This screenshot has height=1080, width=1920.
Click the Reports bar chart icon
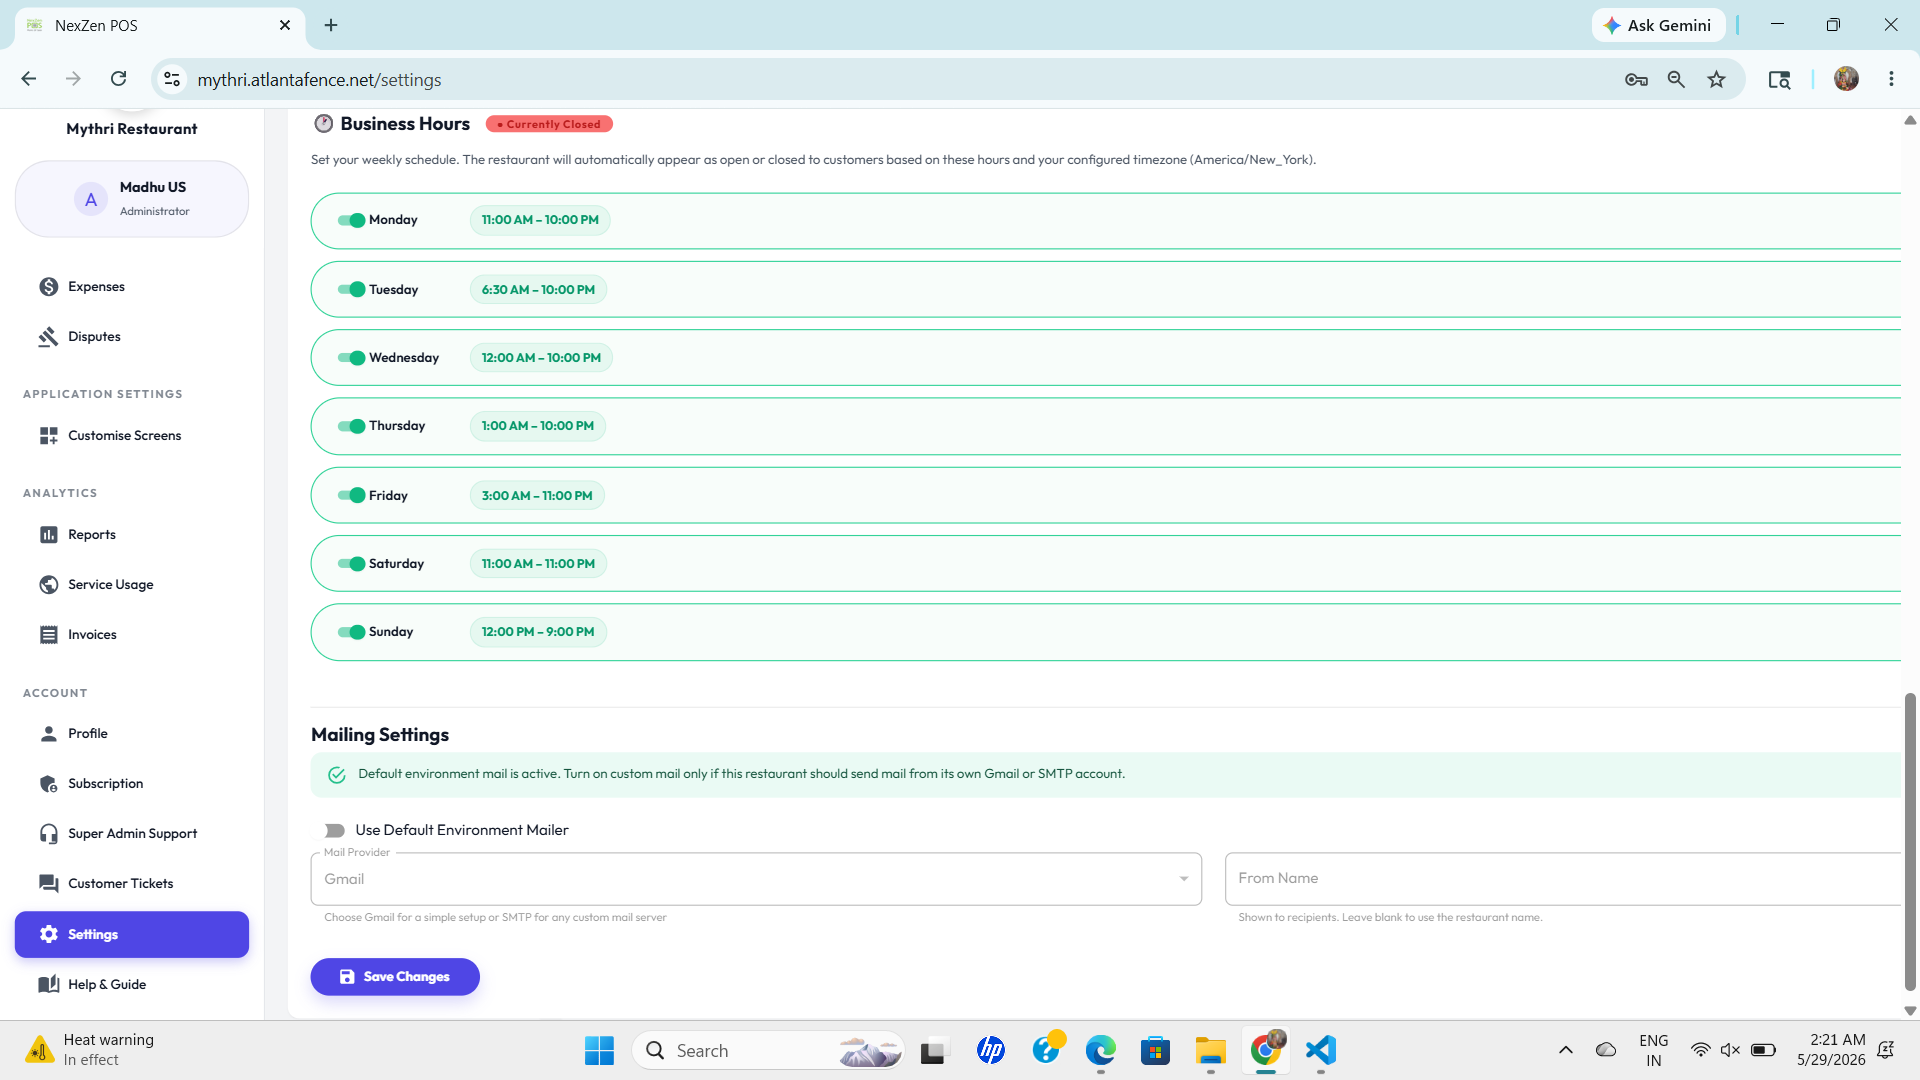coord(48,535)
